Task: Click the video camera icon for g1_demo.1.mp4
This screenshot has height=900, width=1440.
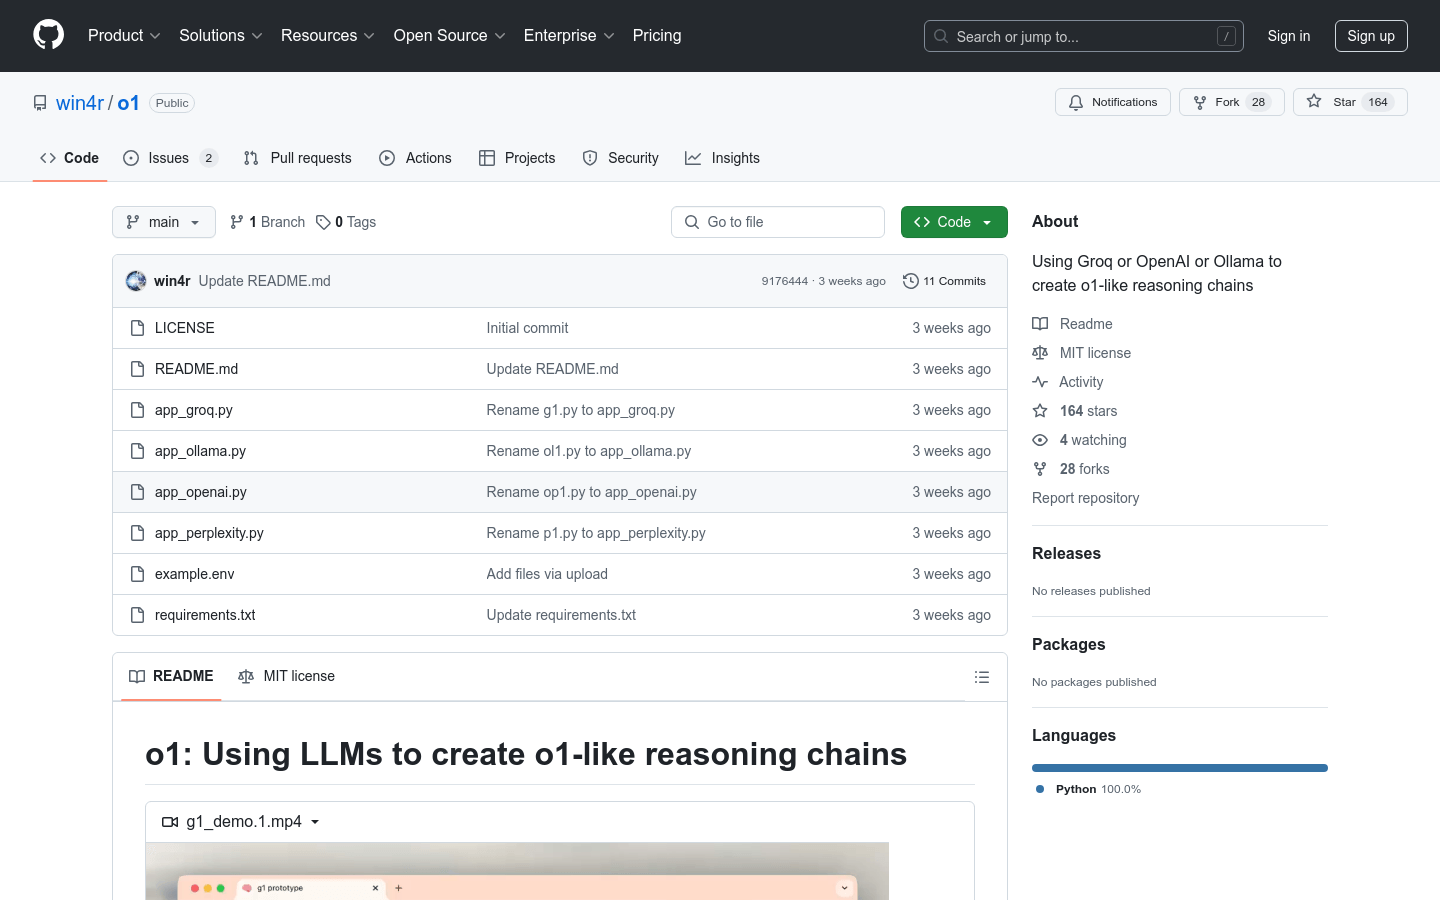Action: tap(170, 822)
